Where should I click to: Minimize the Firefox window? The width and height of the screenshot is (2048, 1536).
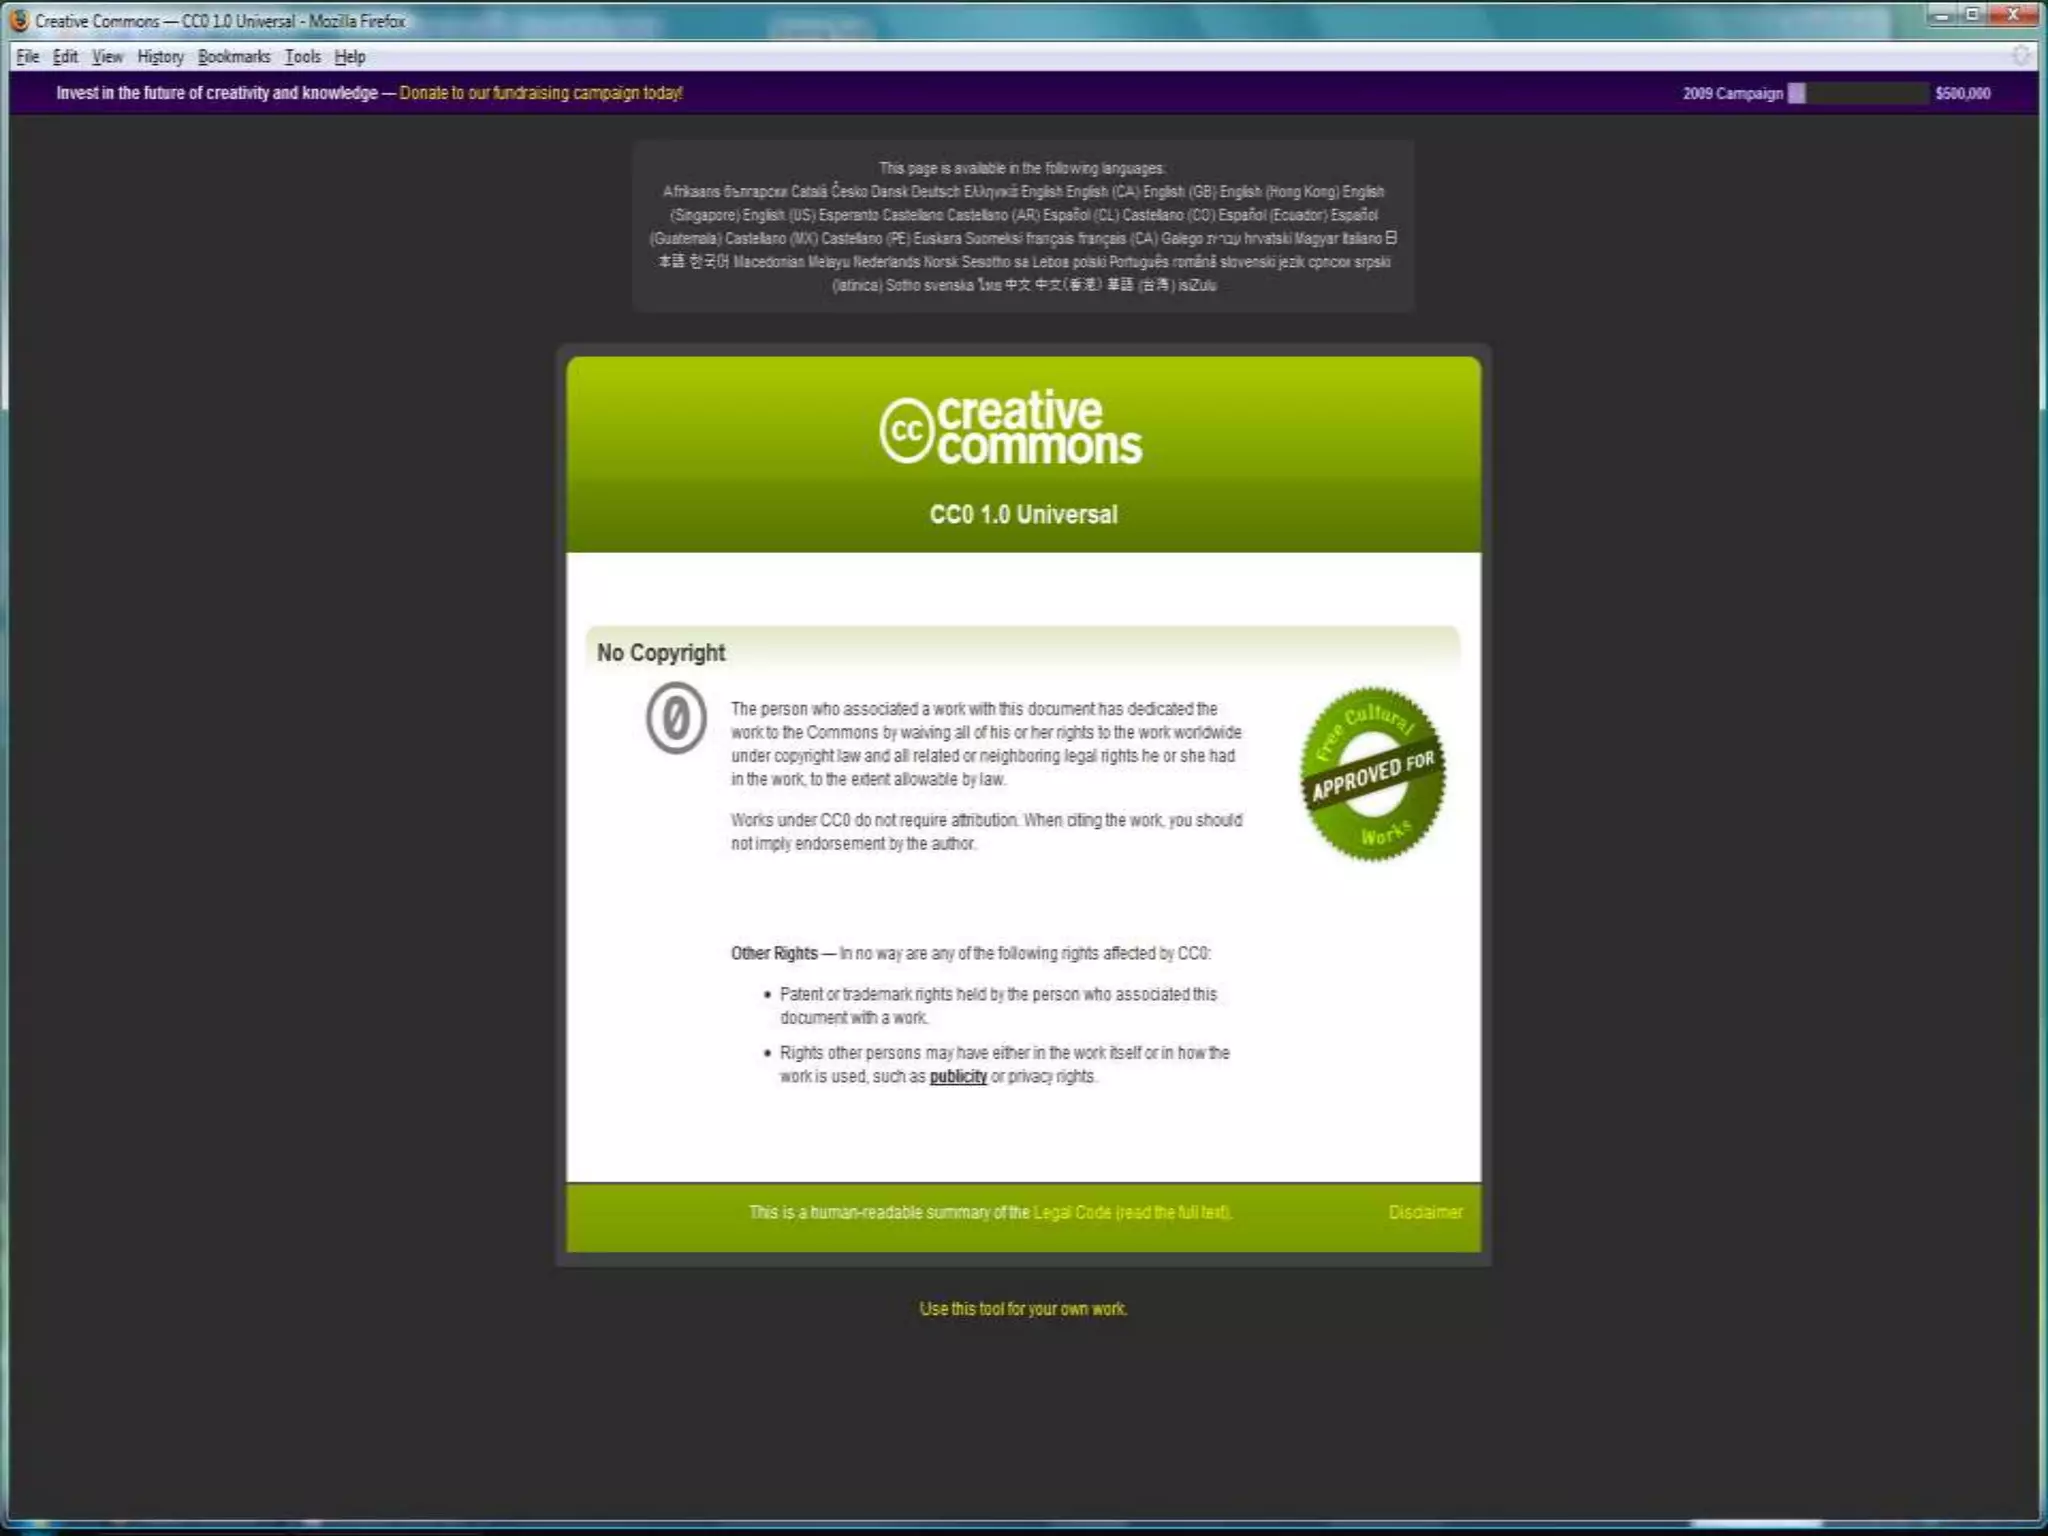1943,15
